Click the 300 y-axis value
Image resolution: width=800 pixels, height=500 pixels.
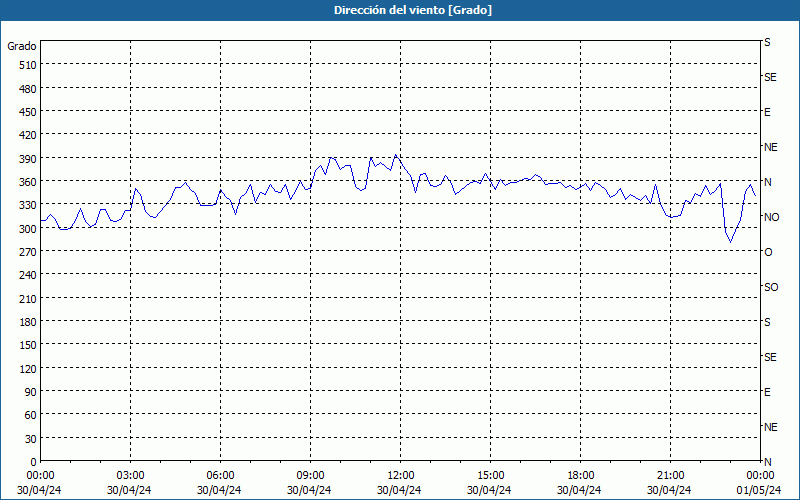[28, 229]
